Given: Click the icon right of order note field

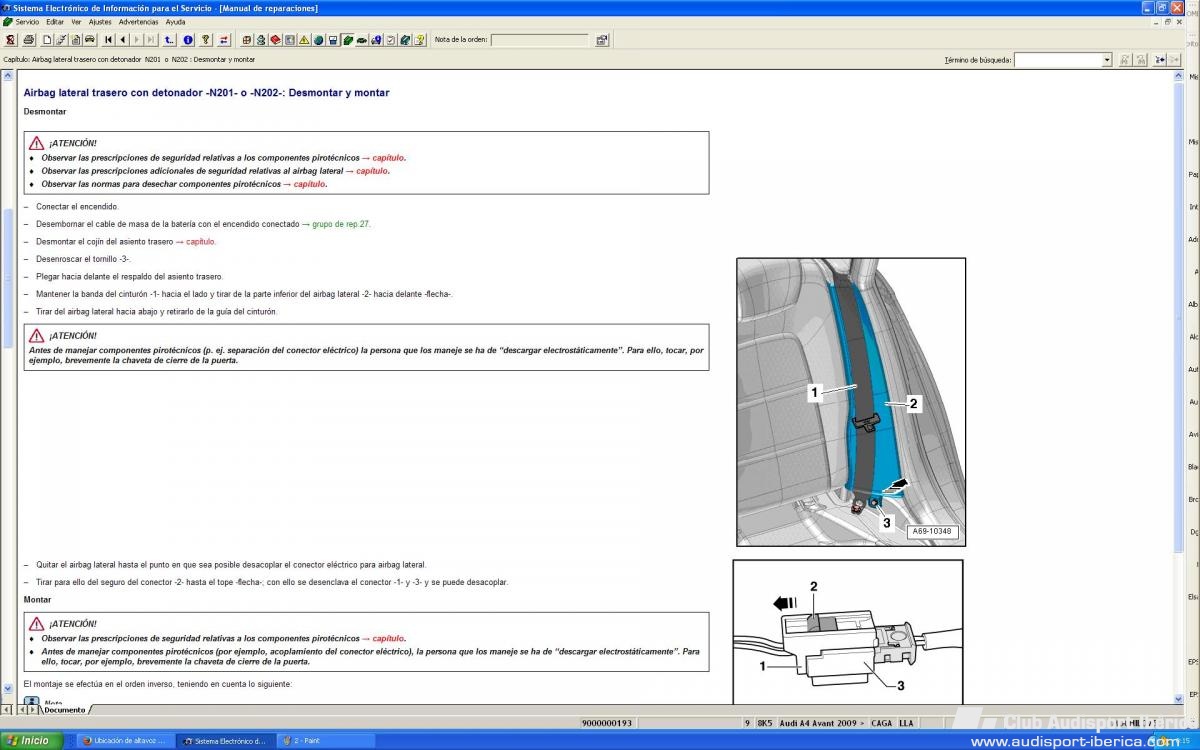Looking at the screenshot, I should pos(602,40).
